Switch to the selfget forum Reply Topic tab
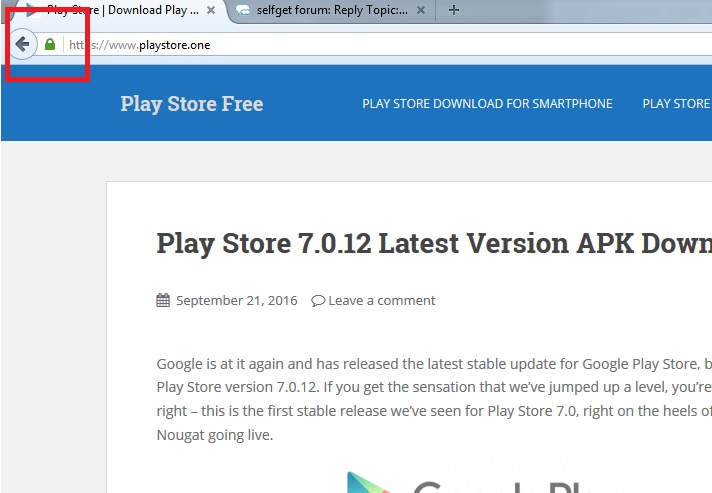Image resolution: width=712 pixels, height=493 pixels. pos(331,10)
